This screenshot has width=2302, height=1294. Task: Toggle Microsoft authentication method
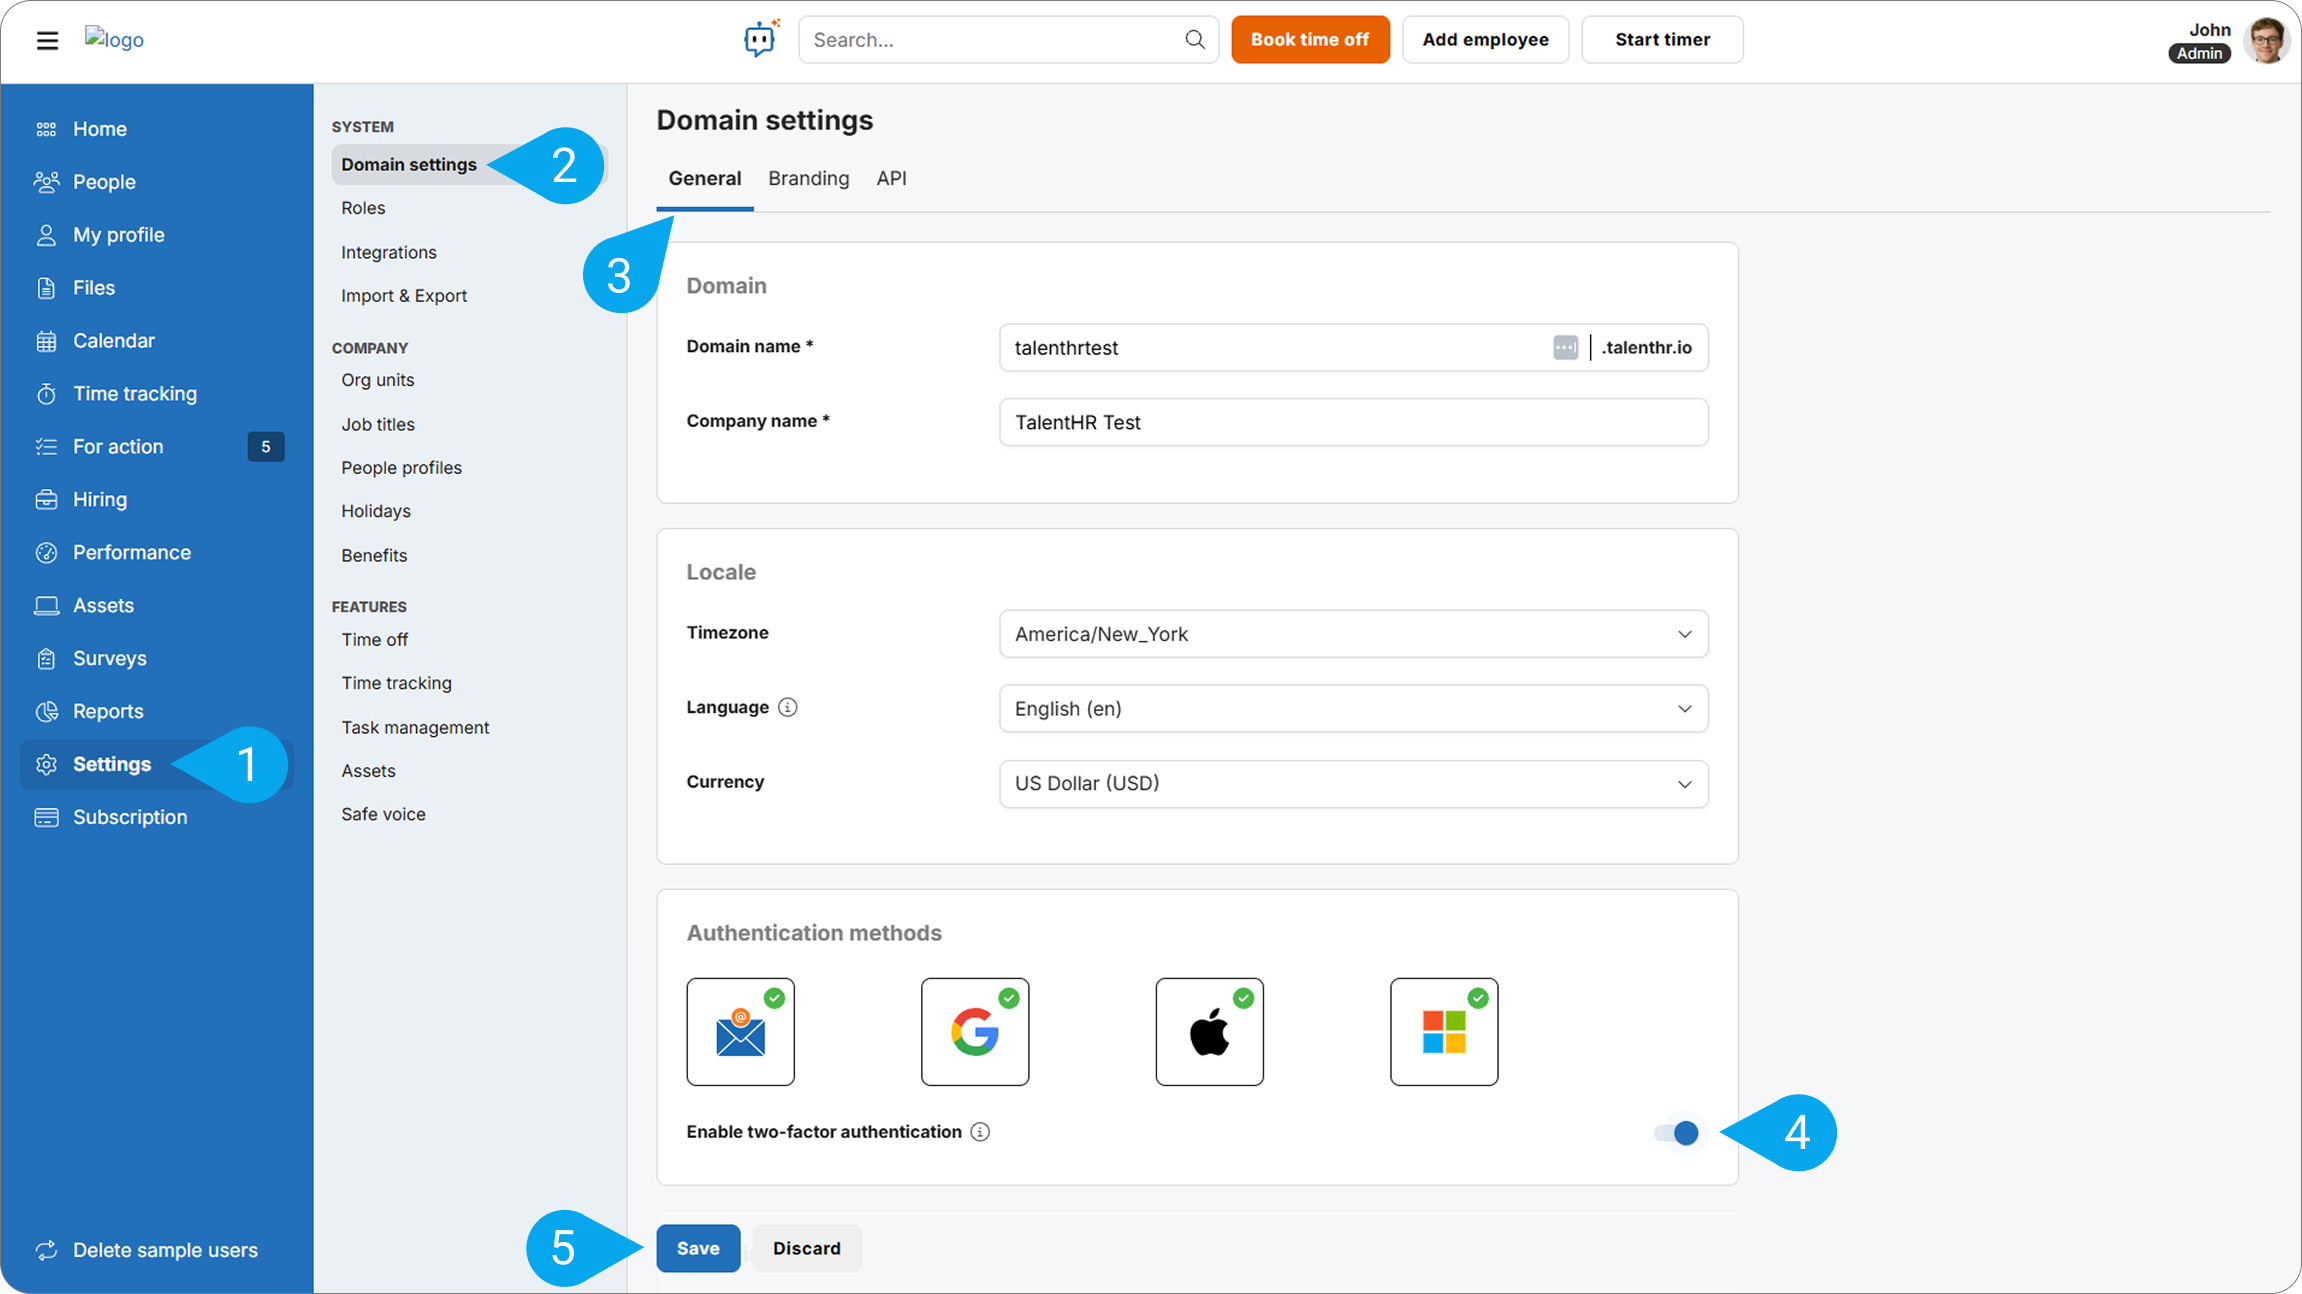pyautogui.click(x=1443, y=1031)
